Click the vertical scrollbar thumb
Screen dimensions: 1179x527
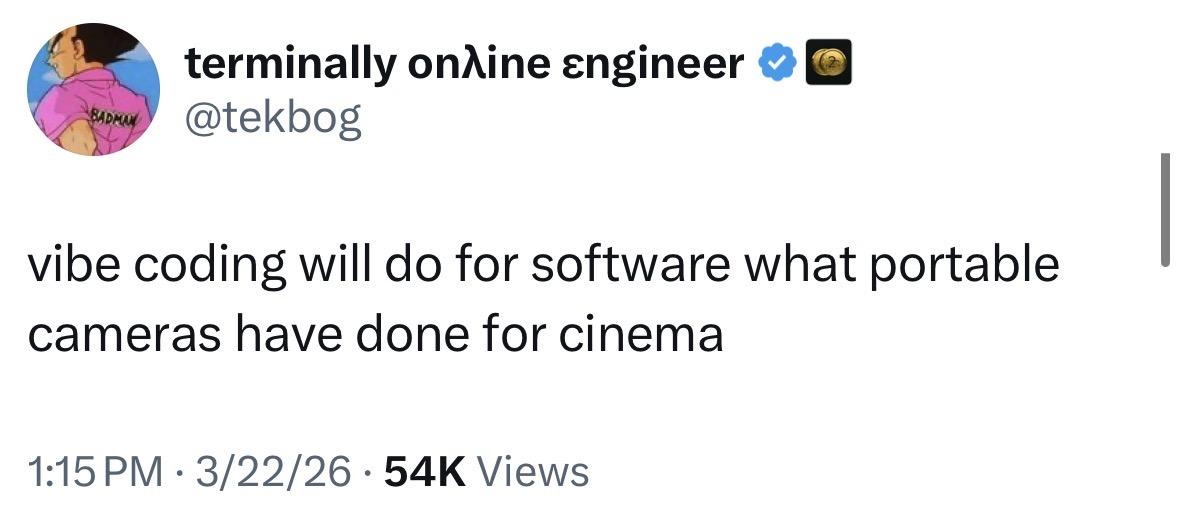tap(1164, 209)
